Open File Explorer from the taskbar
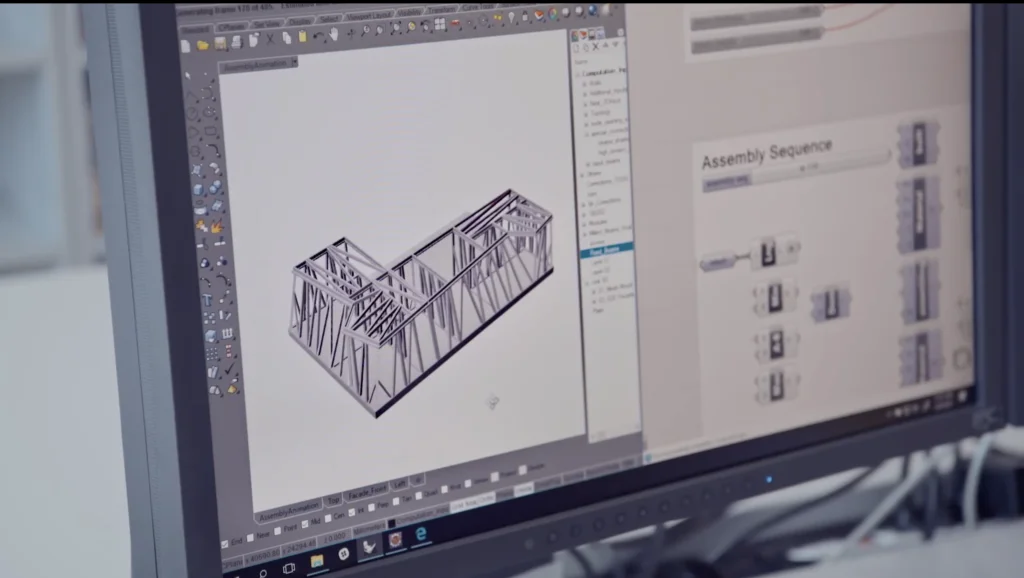Viewport: 1024px width, 578px height. coord(317,559)
